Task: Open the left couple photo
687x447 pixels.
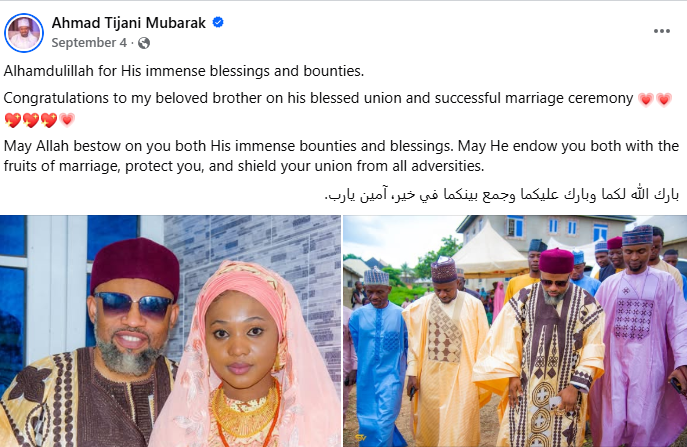Action: pyautogui.click(x=170, y=330)
